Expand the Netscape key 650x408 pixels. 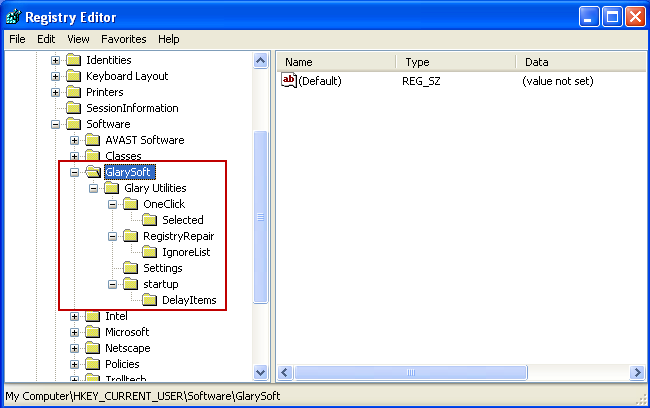click(x=74, y=348)
